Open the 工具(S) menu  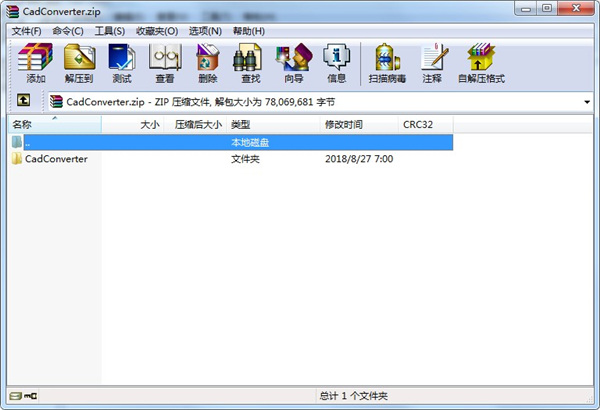pos(110,31)
